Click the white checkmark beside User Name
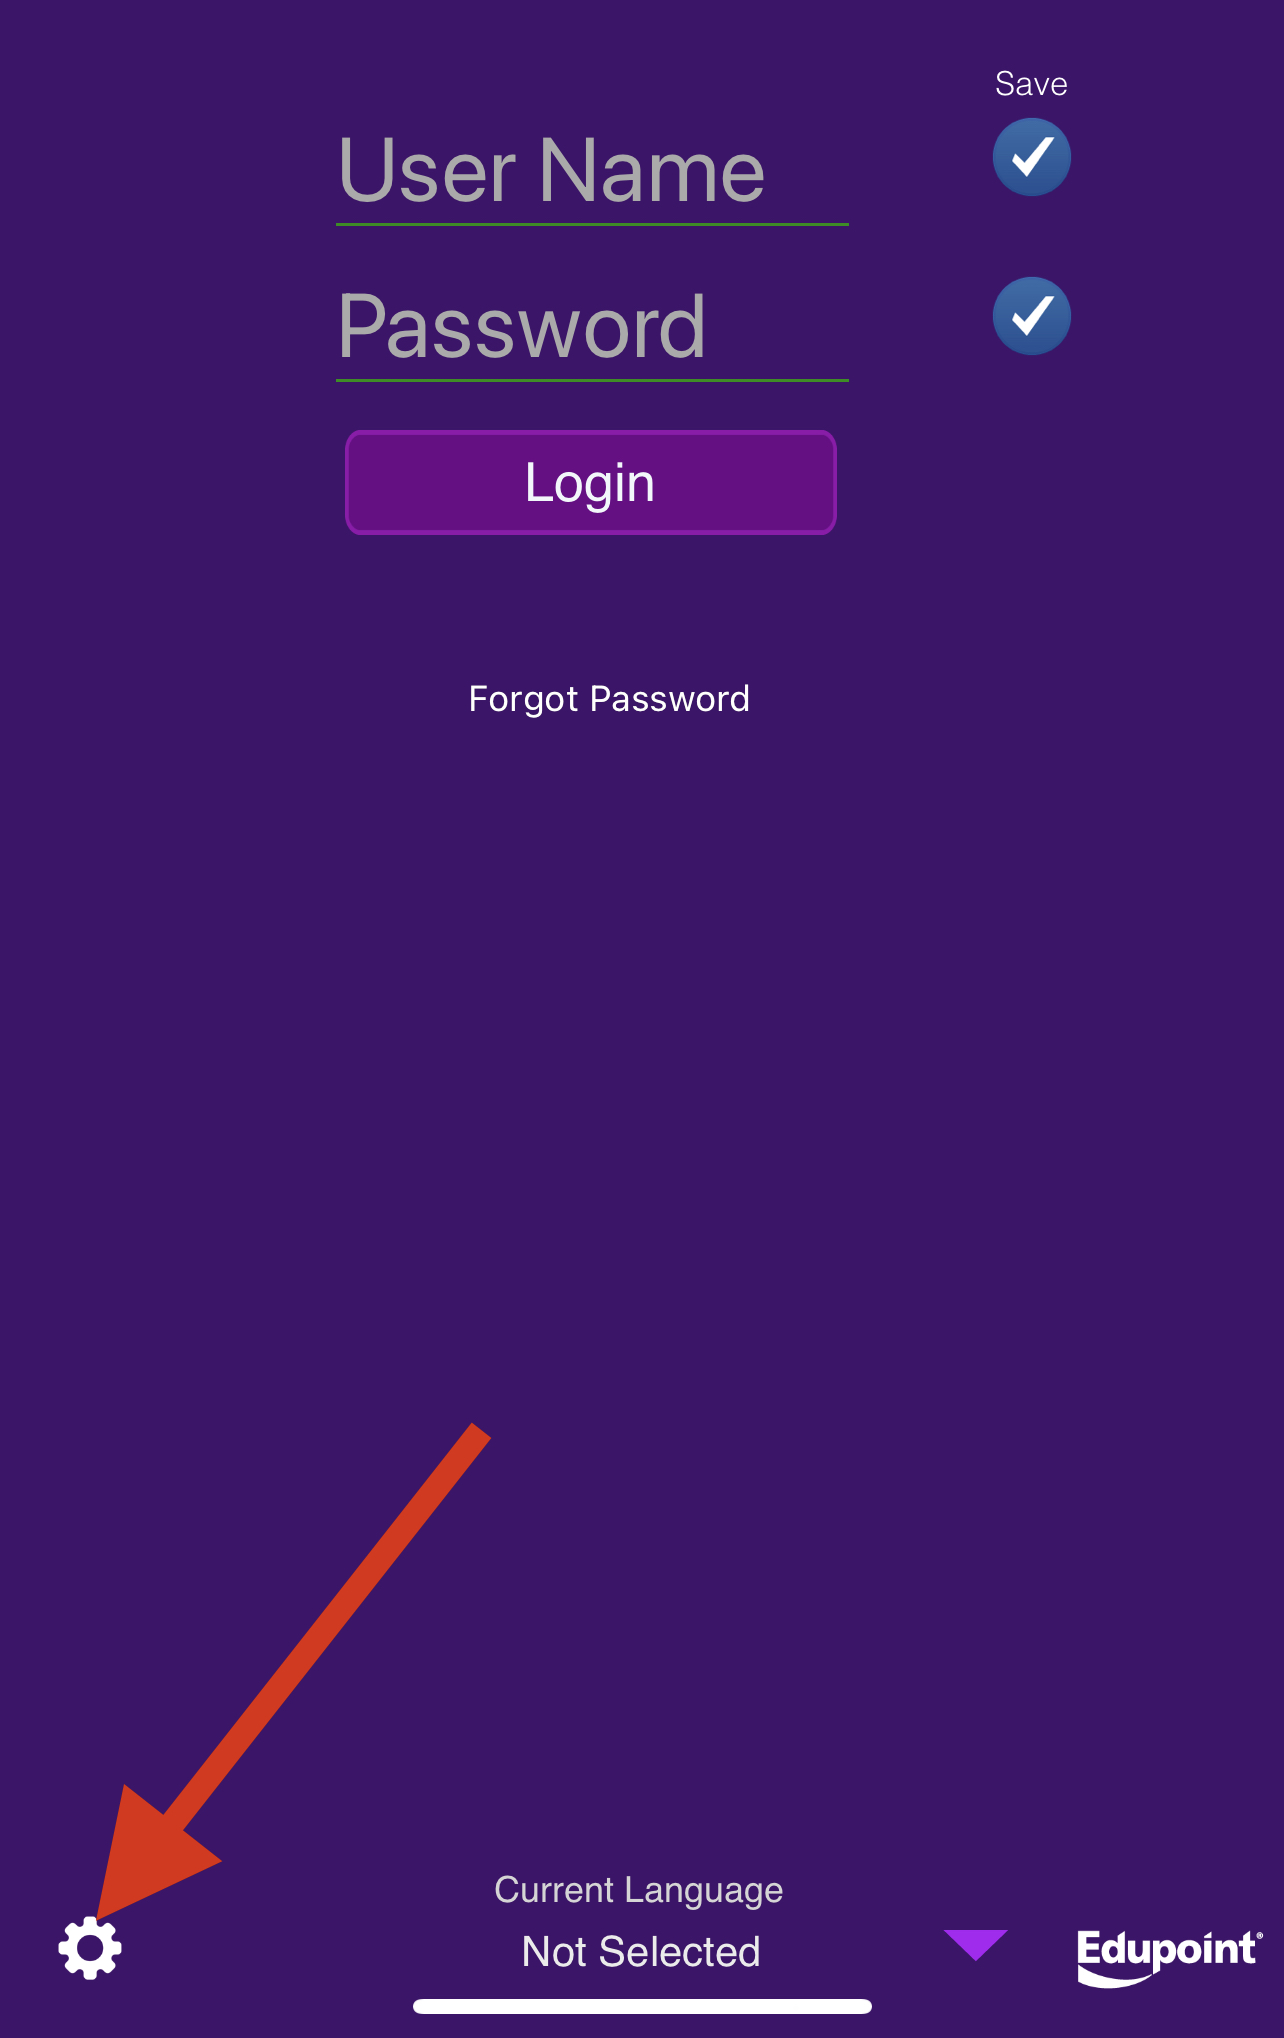1284x2038 pixels. coord(1032,157)
